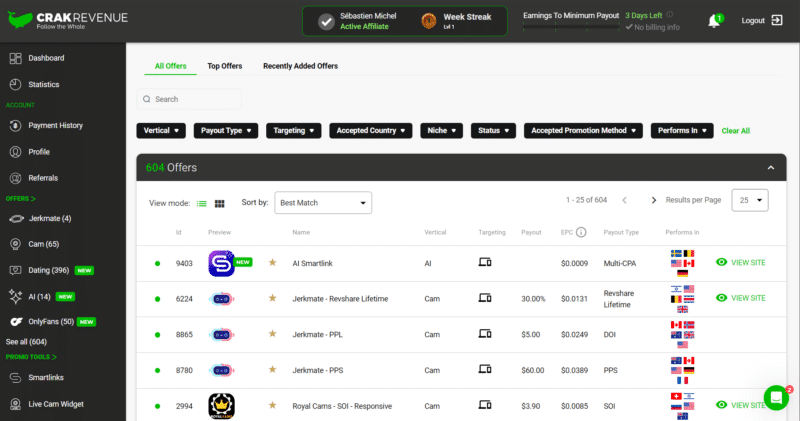
Task: Expand the Accepted Country filter
Action: point(370,131)
